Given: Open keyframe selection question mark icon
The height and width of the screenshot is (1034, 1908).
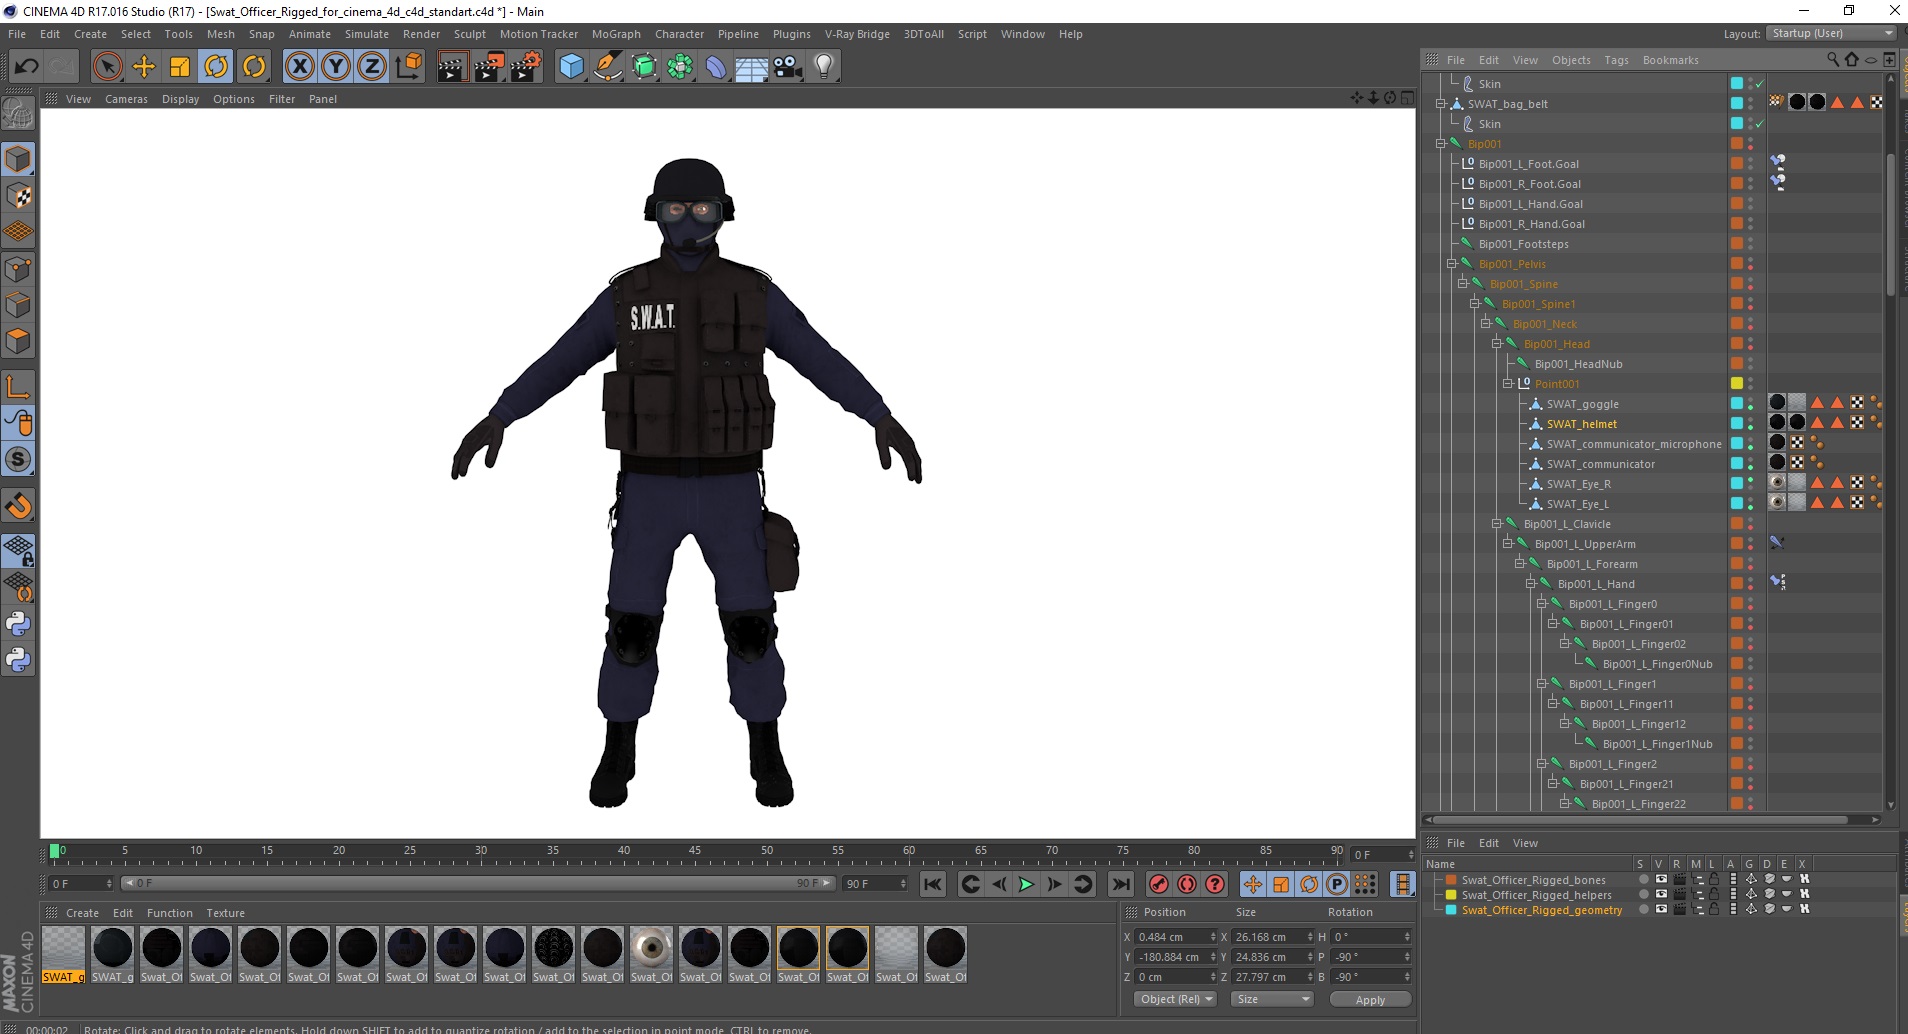Looking at the screenshot, I should pyautogui.click(x=1215, y=884).
